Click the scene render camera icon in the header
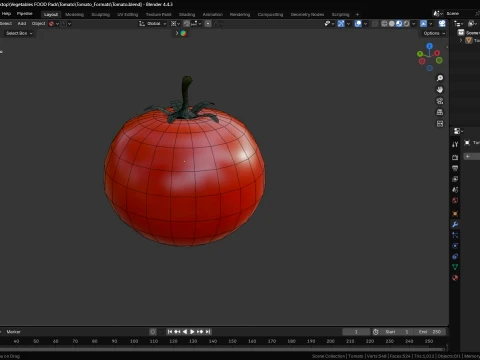 442,23
